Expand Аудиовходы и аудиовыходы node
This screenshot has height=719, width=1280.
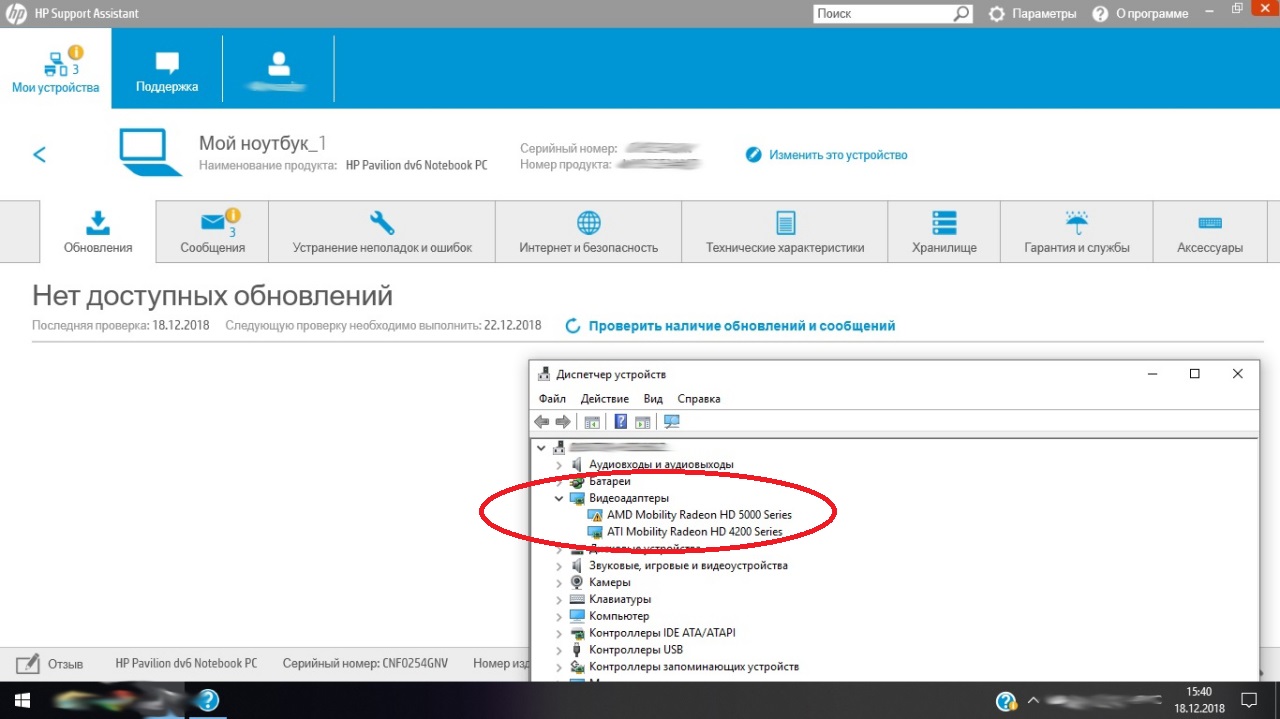tap(559, 465)
